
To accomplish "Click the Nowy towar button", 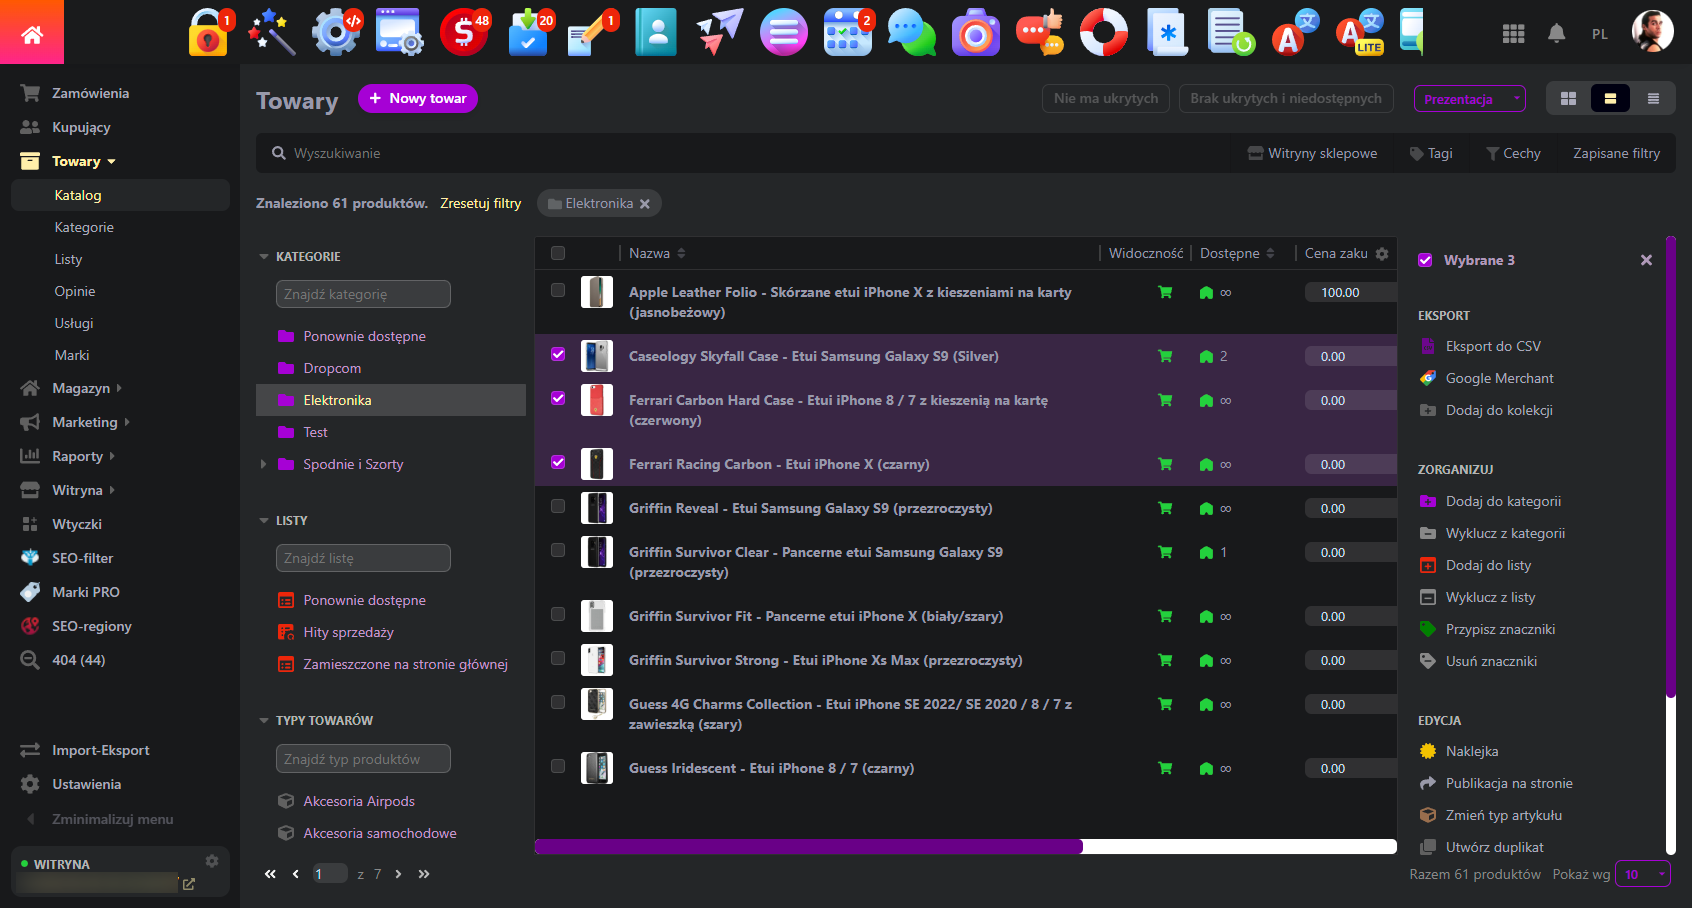I will (x=417, y=98).
